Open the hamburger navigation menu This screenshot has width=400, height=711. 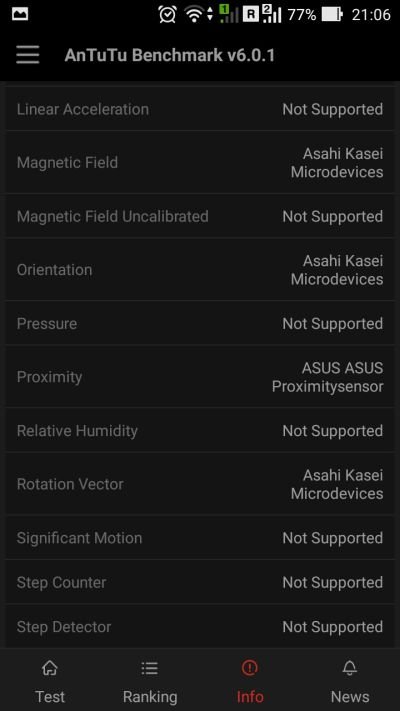coord(28,55)
